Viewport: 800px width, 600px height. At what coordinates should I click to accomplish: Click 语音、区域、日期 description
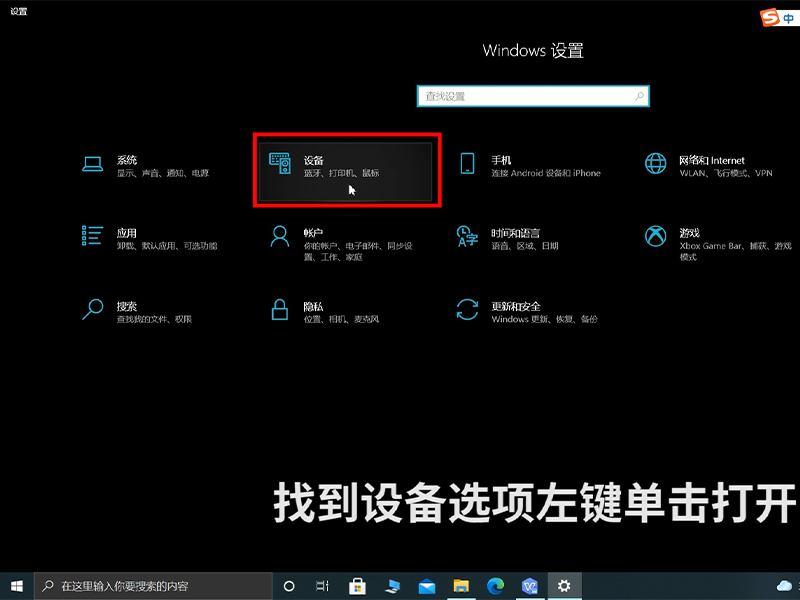(x=525, y=246)
